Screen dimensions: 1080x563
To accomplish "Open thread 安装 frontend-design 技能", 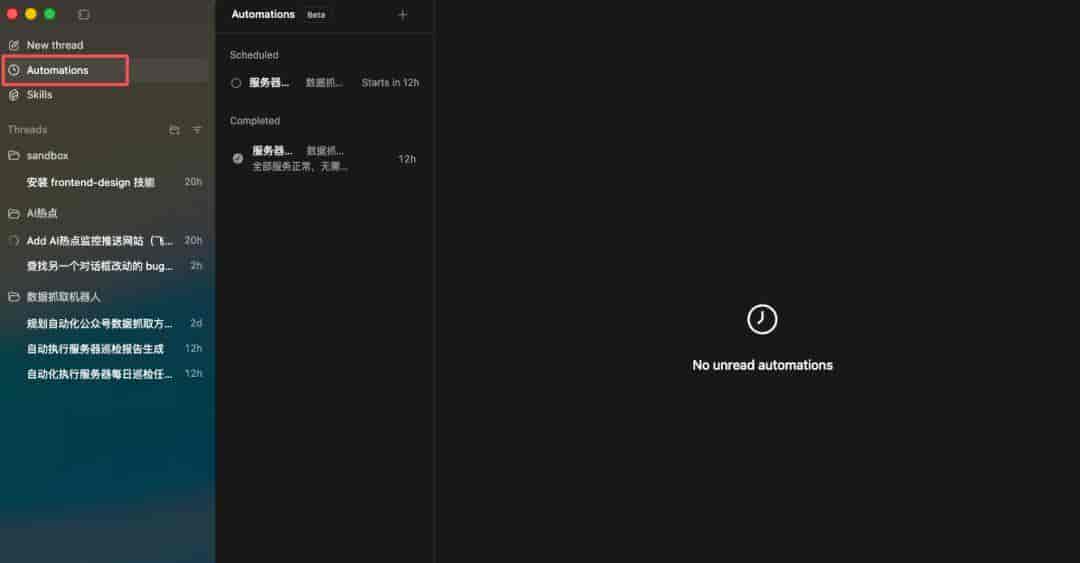I will pos(107,183).
